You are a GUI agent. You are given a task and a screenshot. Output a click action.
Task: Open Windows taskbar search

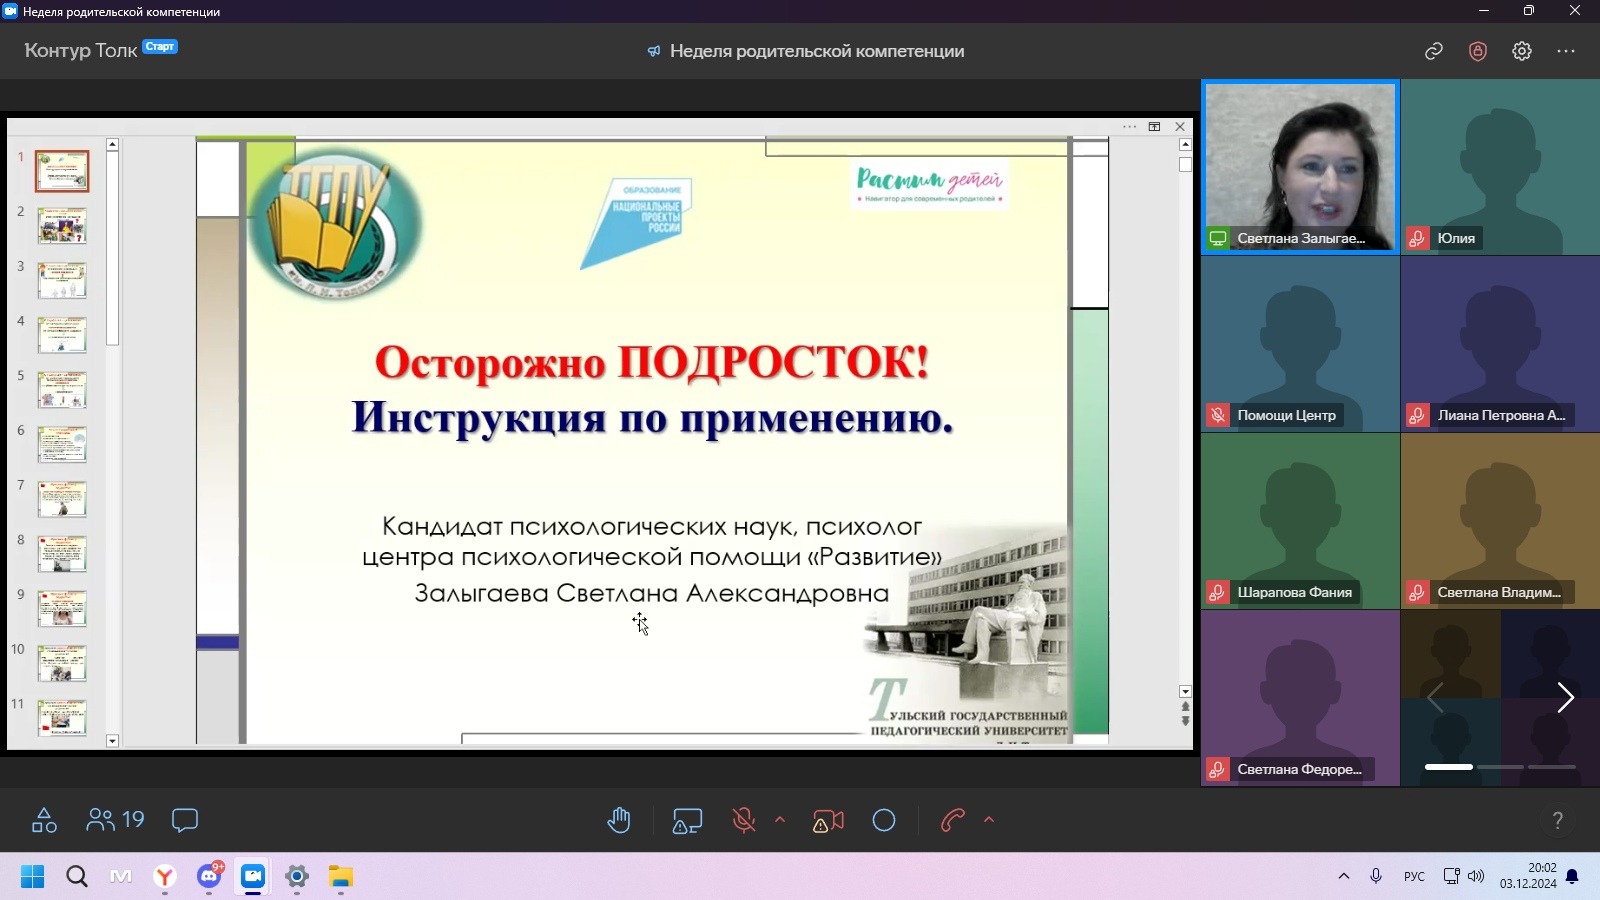point(77,877)
